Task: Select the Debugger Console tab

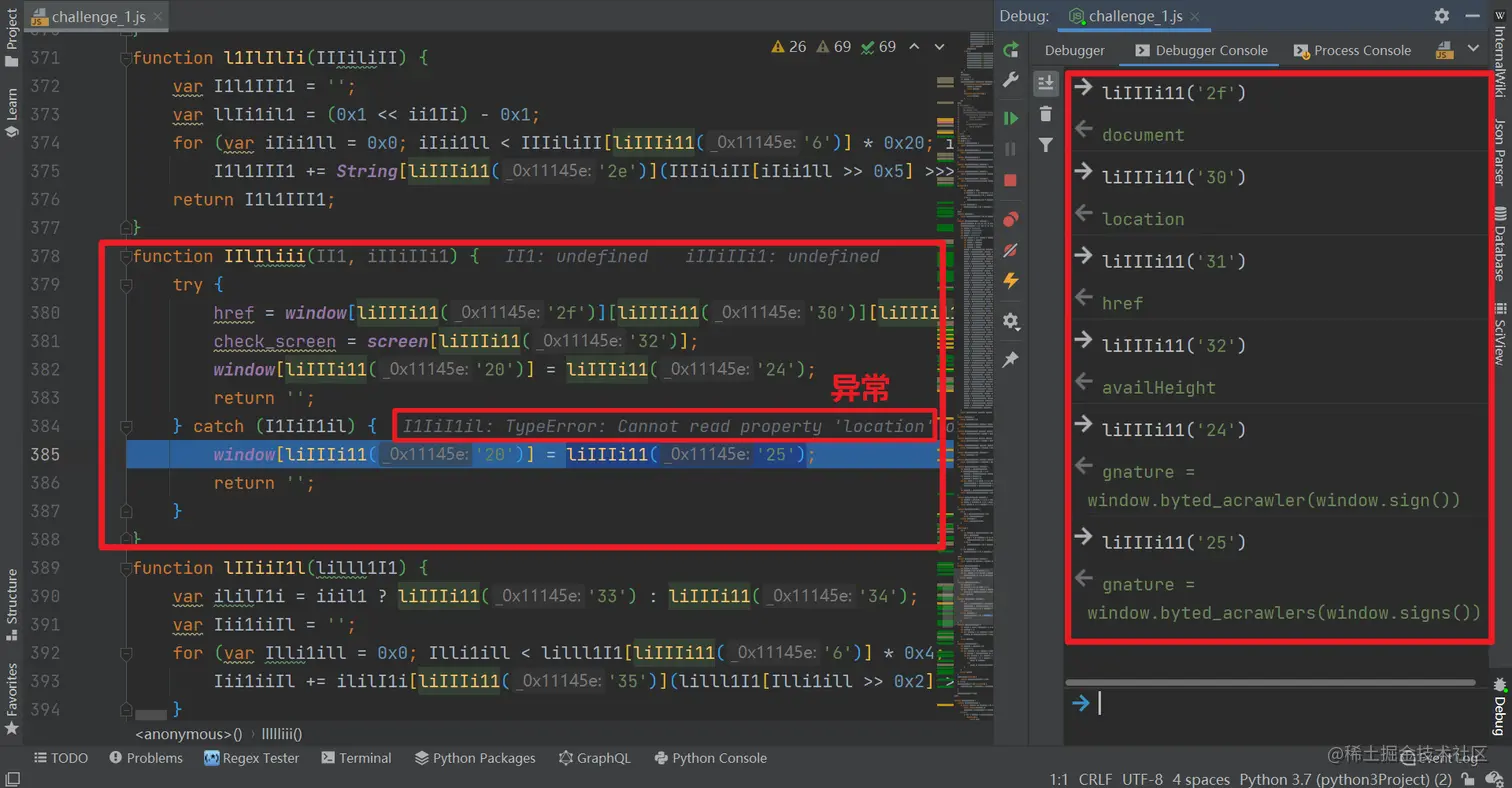Action: pos(1201,50)
